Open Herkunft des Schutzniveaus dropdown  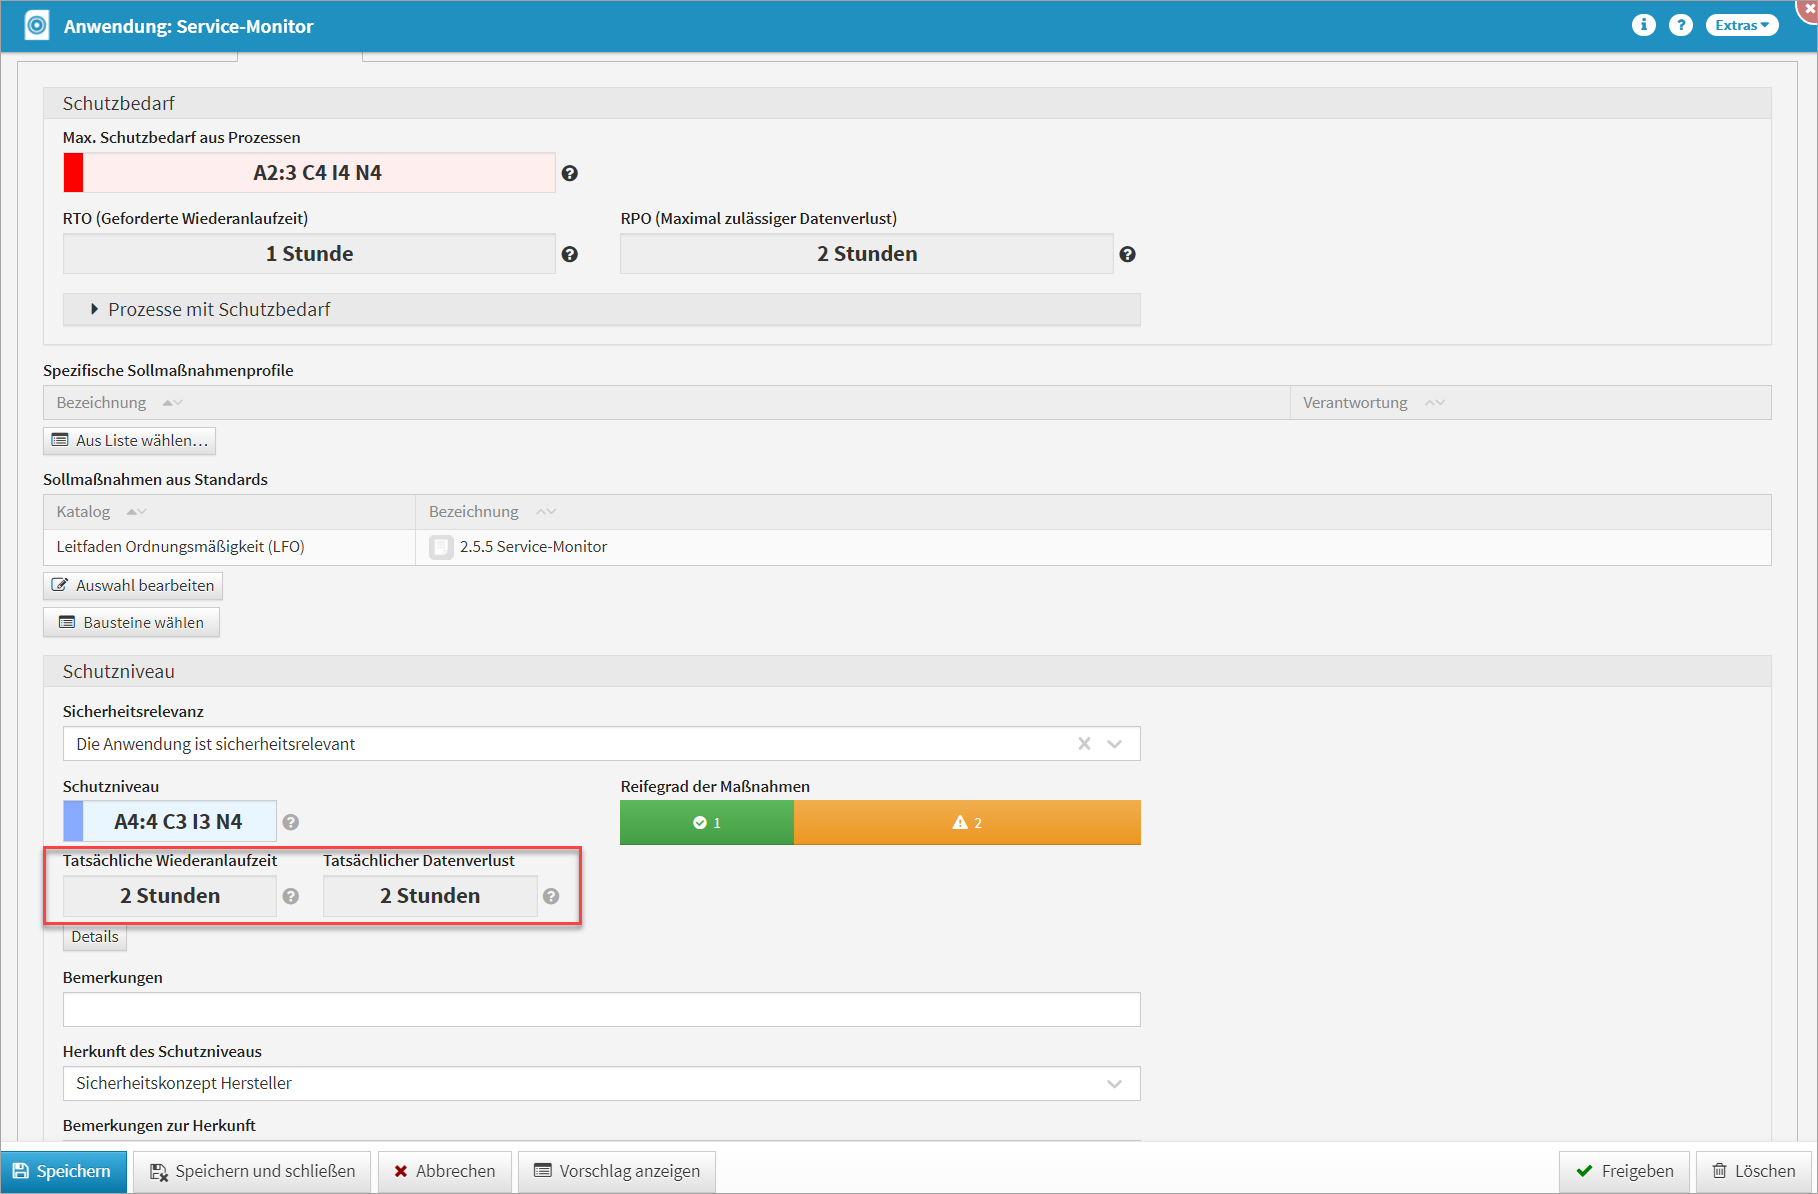tap(1115, 1084)
